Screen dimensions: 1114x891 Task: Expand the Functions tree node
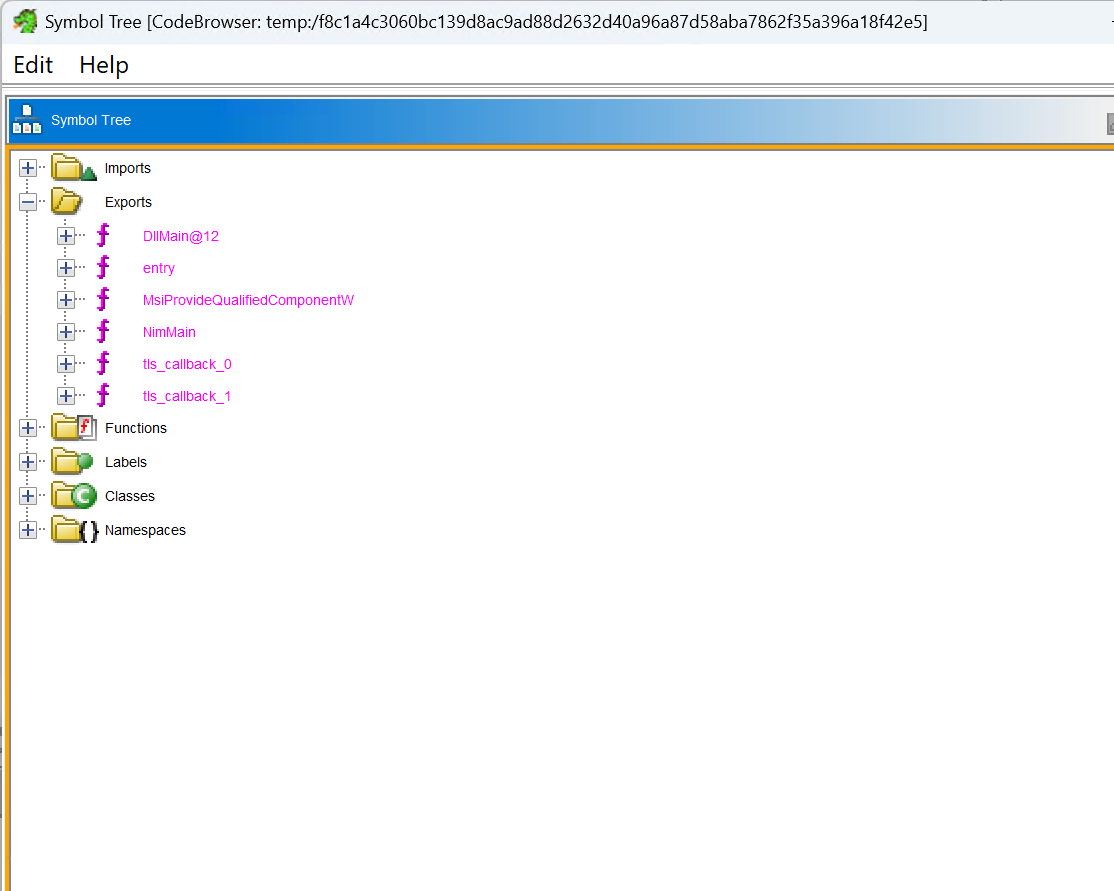coord(28,428)
